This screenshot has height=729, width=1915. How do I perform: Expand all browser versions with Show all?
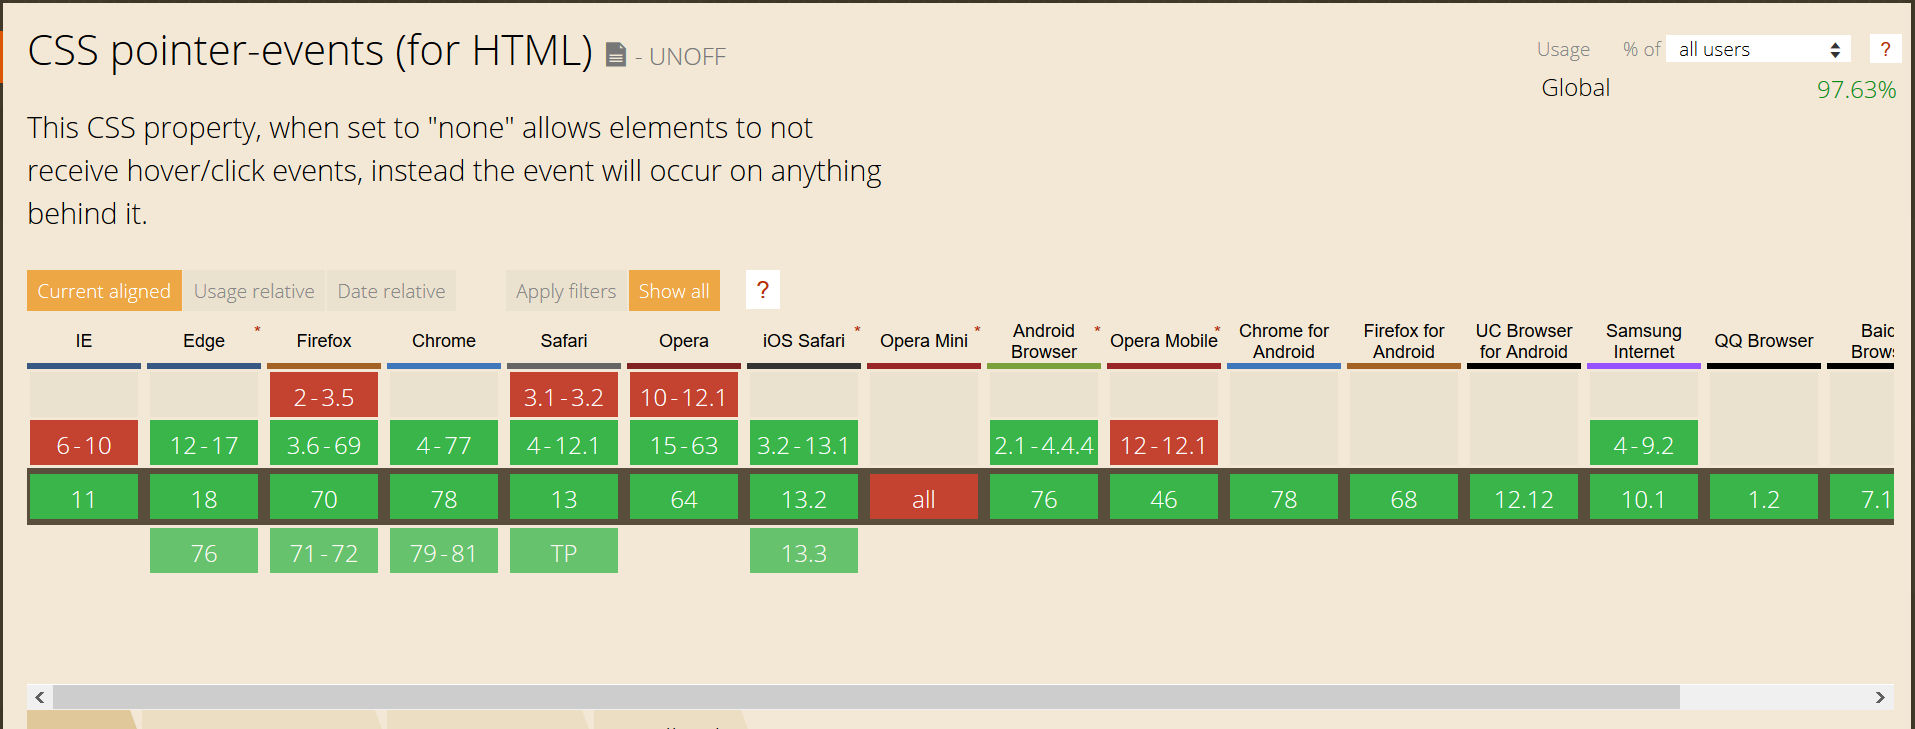click(x=674, y=290)
